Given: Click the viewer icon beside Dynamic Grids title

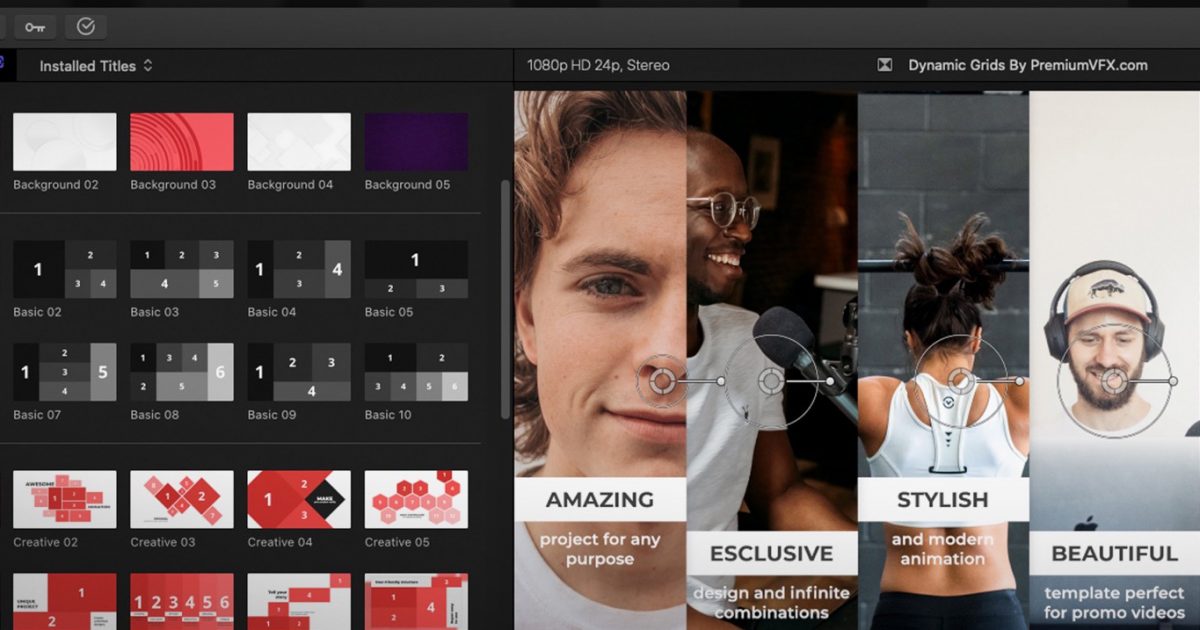Looking at the screenshot, I should [x=884, y=64].
